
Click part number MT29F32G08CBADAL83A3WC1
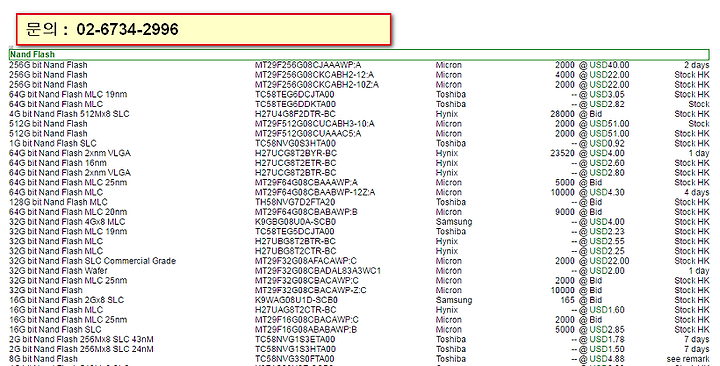(318, 271)
